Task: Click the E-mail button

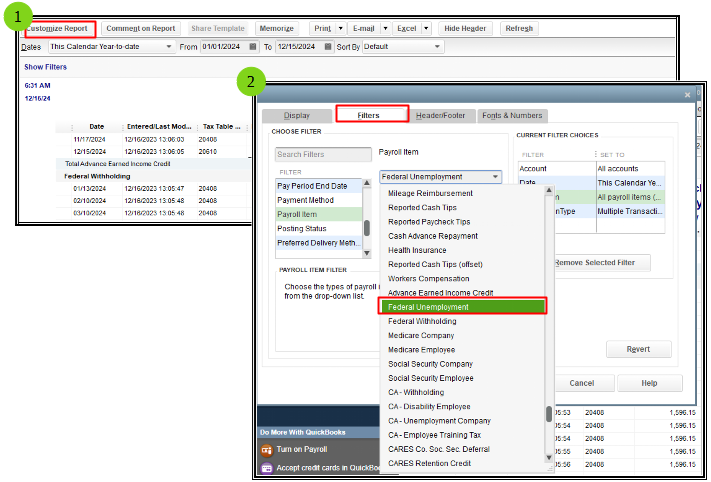Action: (364, 29)
